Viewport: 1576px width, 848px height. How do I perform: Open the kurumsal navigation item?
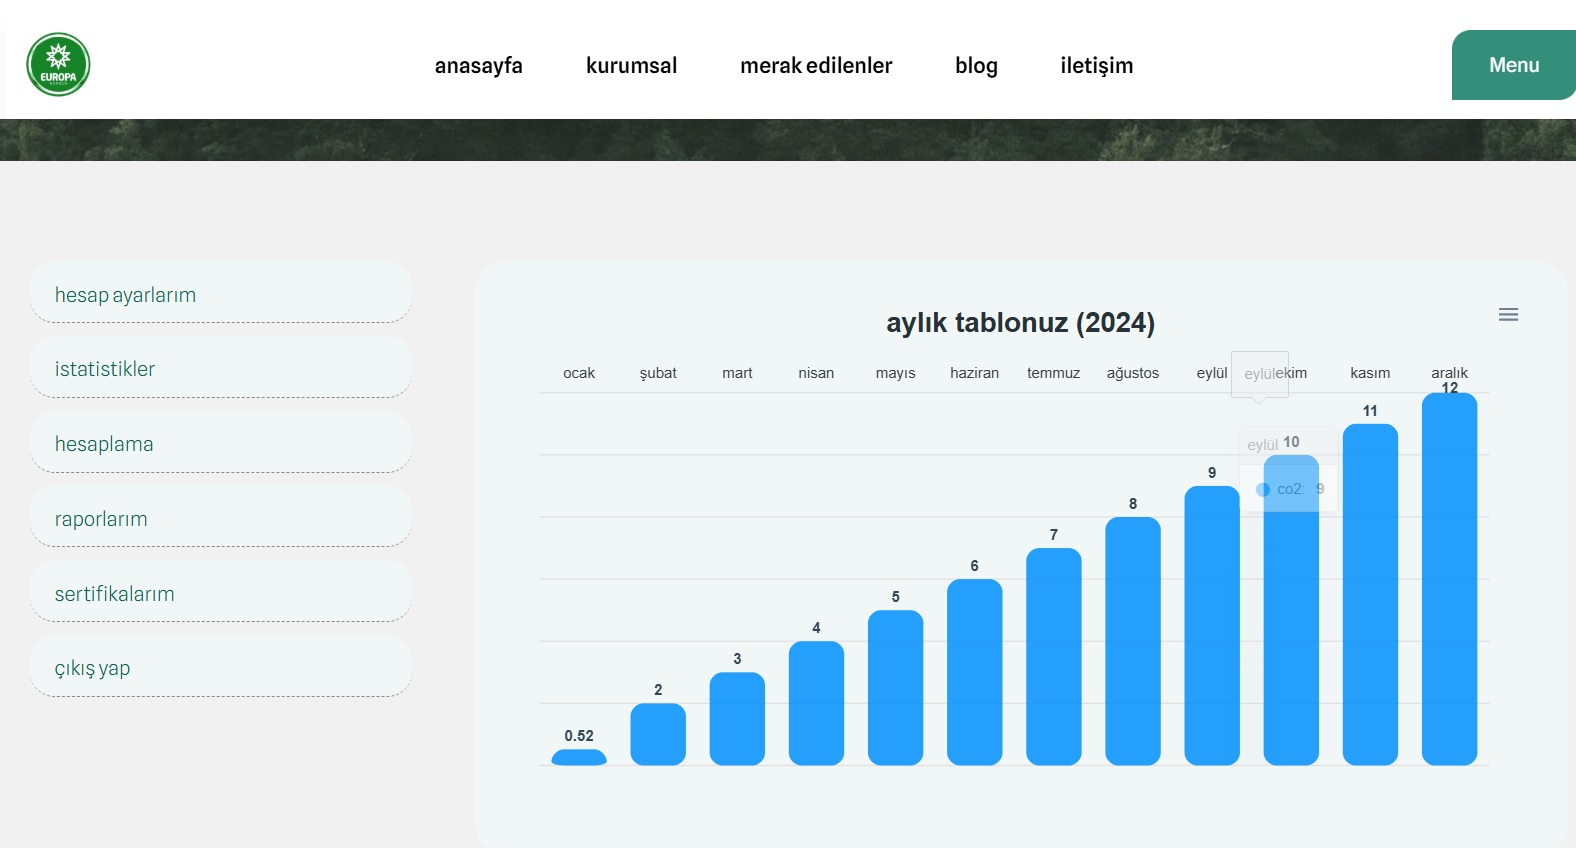[631, 66]
